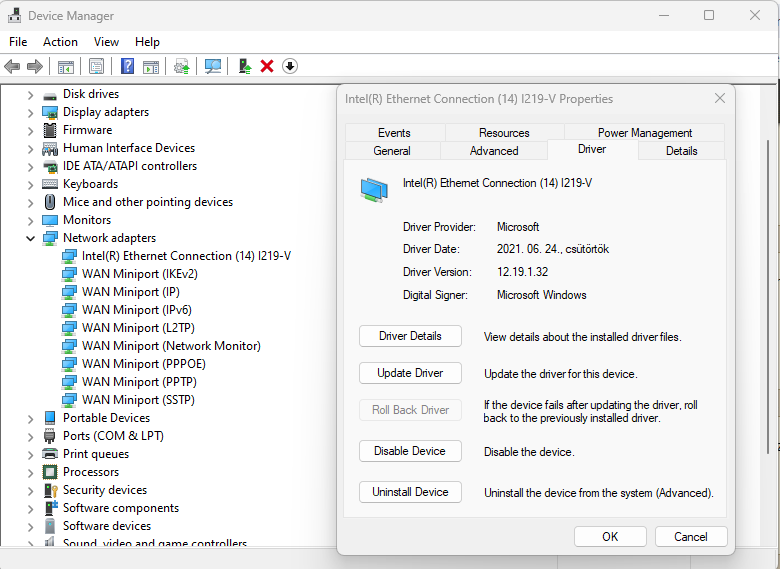Select WAN Miniport (PPPOE)

coord(134,364)
